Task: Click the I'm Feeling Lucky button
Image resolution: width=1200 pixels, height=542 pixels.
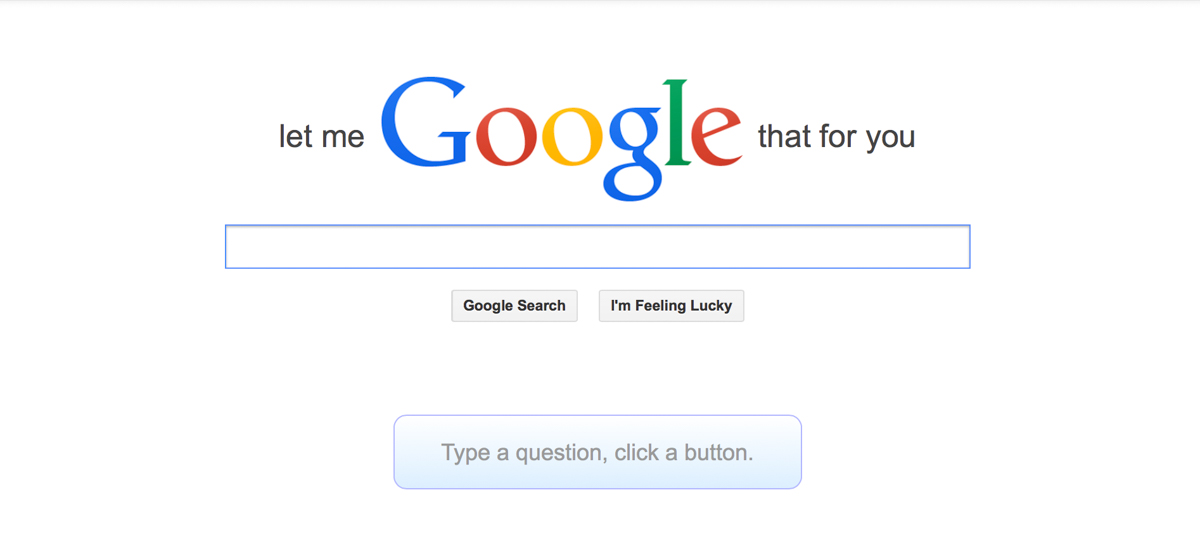Action: (671, 306)
